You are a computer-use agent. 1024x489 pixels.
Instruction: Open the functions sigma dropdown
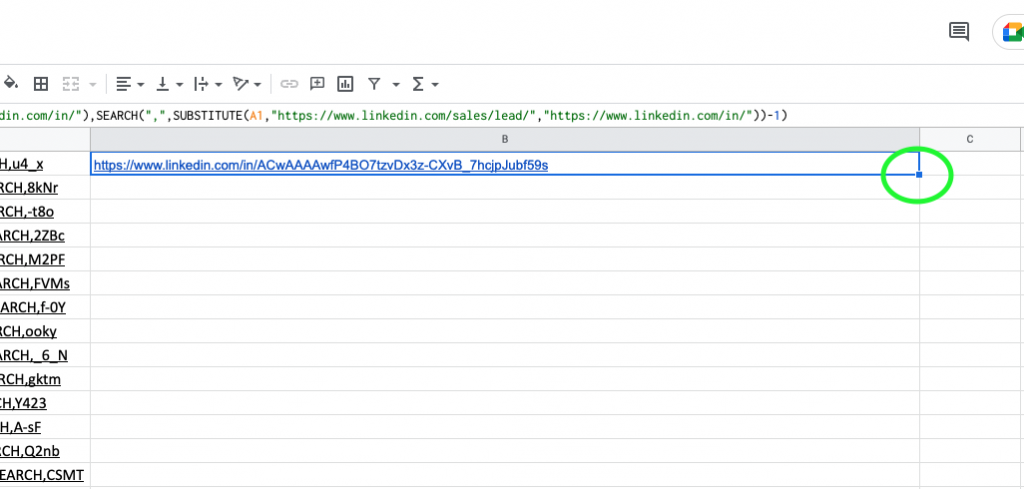tap(419, 84)
